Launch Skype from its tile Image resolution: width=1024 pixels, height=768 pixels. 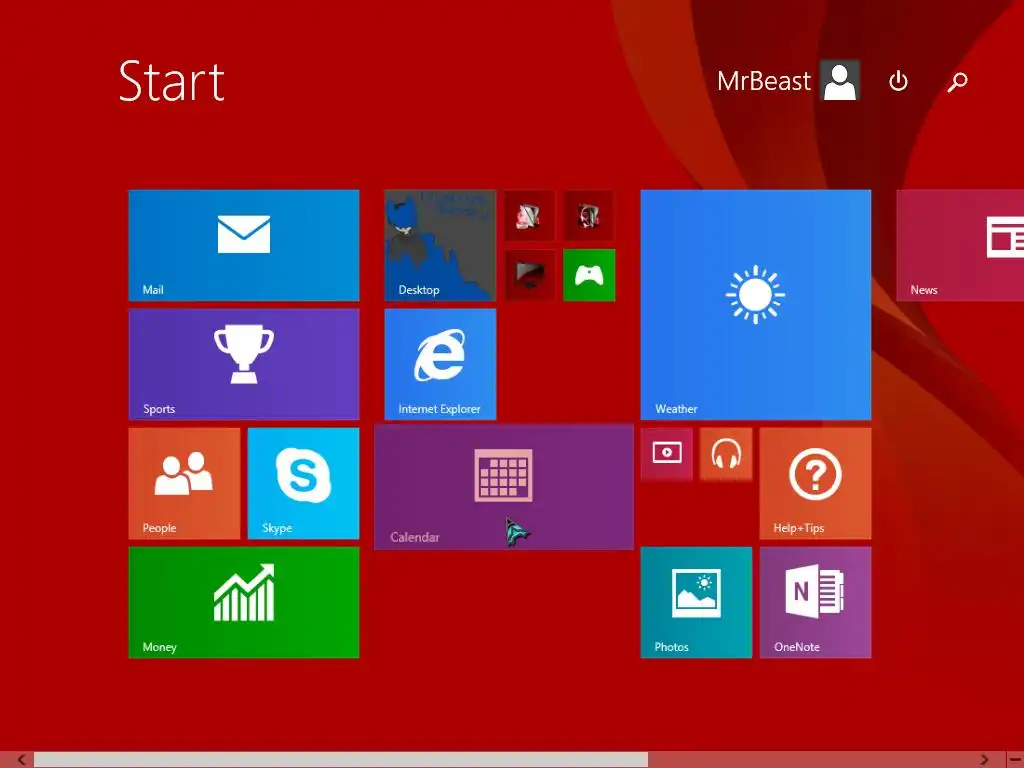coord(304,483)
